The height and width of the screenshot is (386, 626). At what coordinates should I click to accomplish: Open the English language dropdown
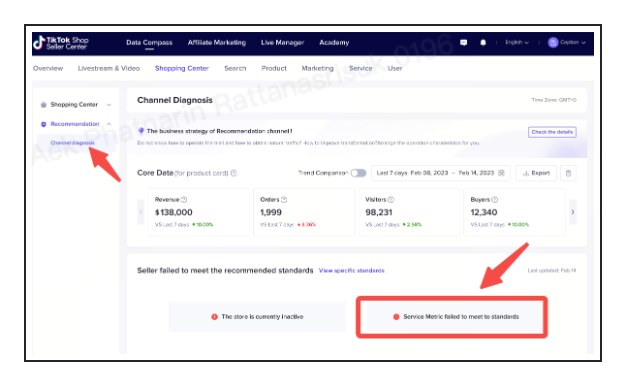click(517, 42)
